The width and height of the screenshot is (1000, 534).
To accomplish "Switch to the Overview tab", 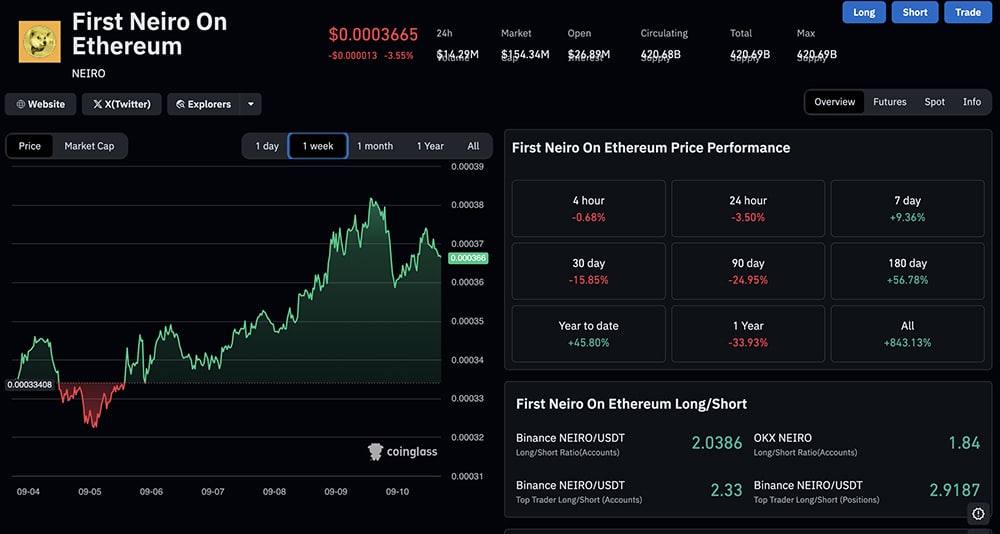I will (x=834, y=102).
